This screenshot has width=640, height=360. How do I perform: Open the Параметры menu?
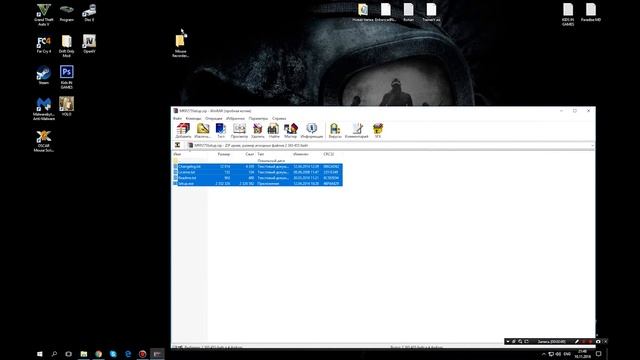click(x=258, y=118)
